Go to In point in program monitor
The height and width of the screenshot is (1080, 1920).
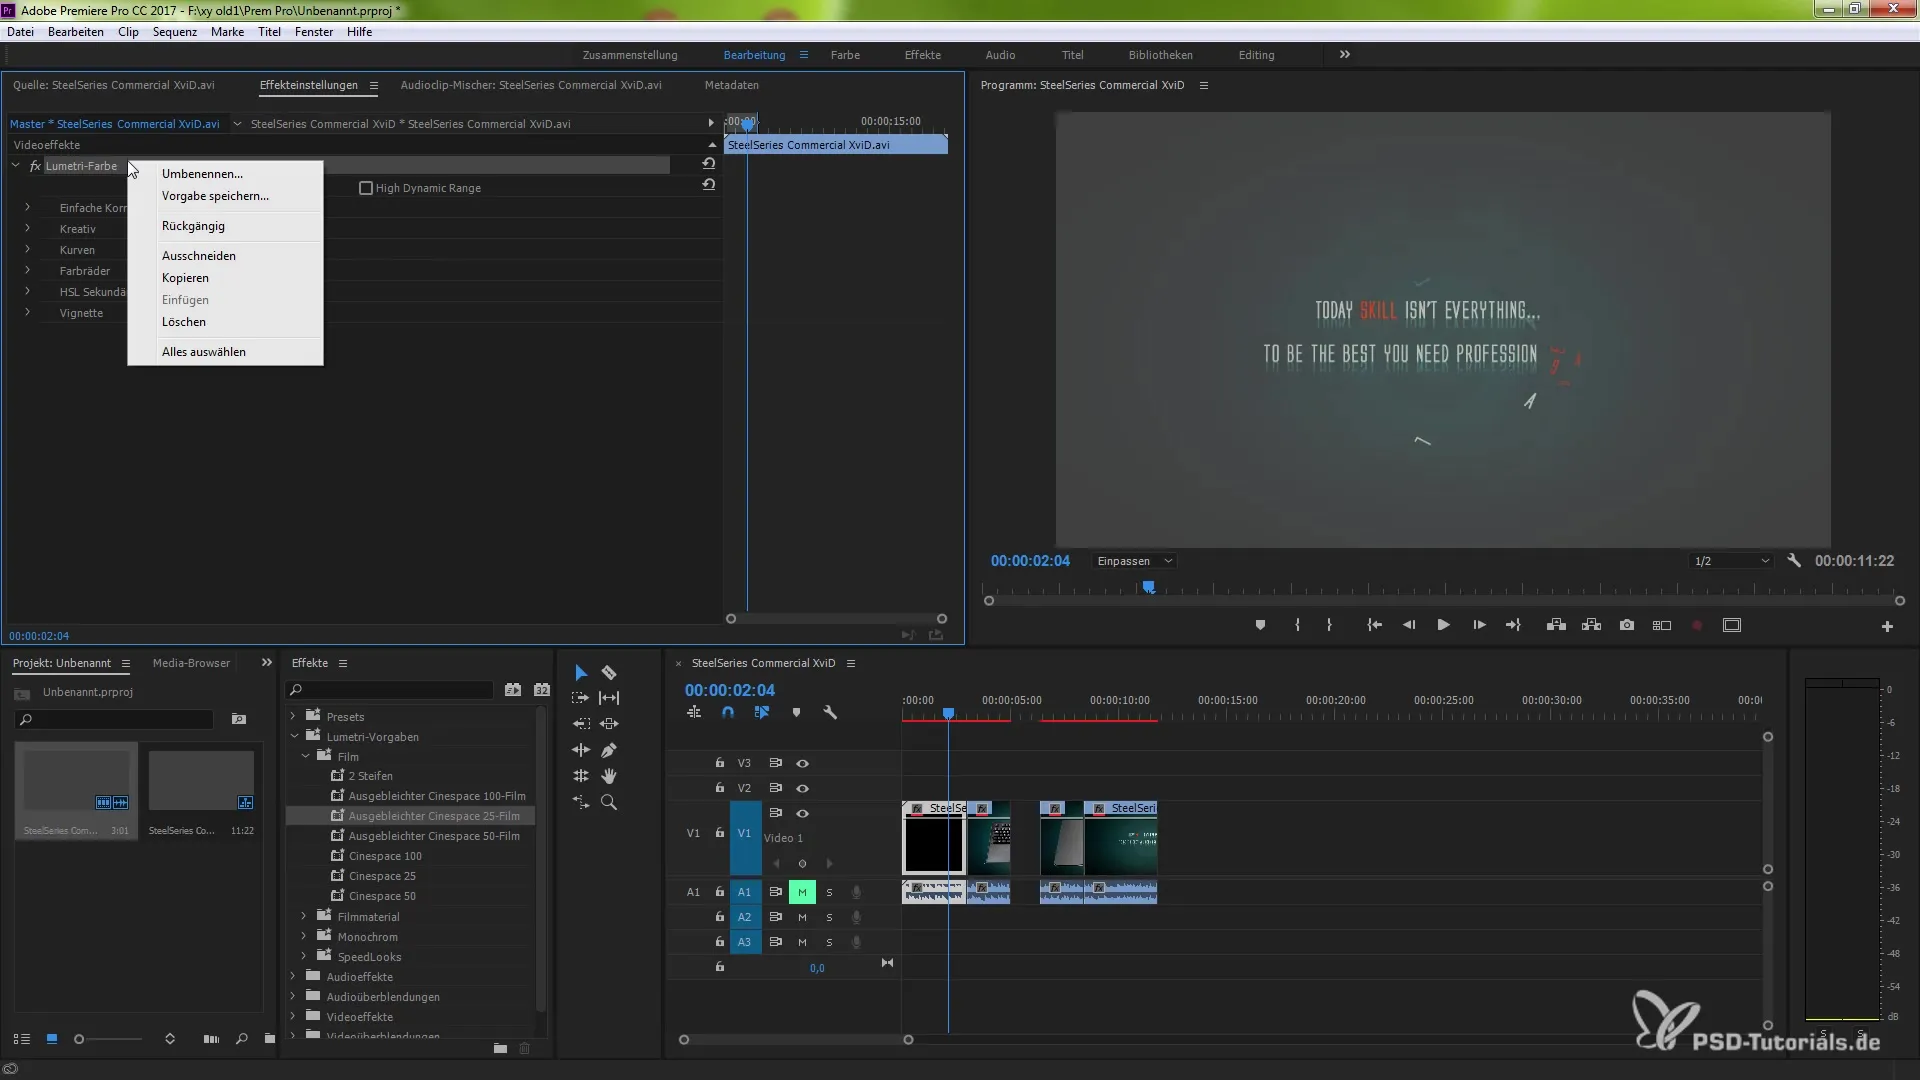coord(1375,625)
